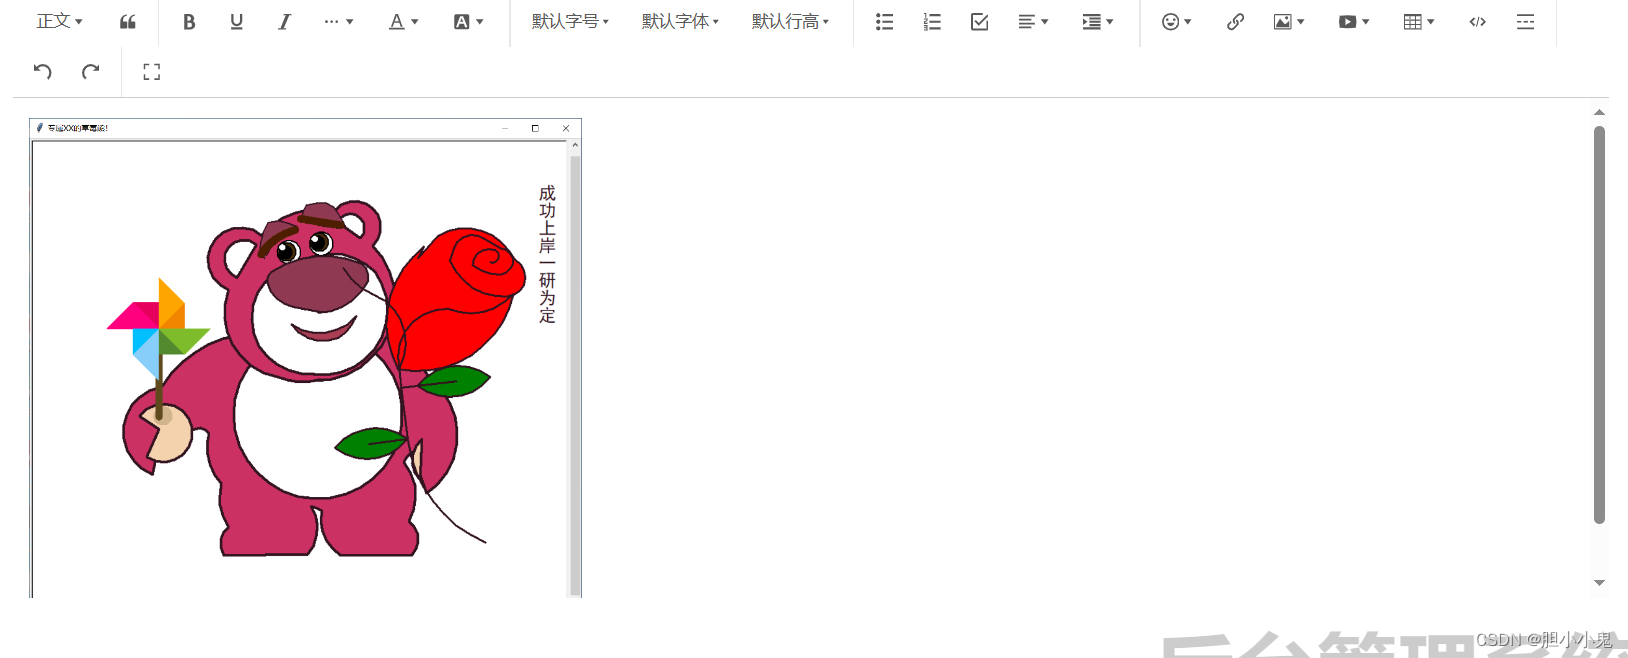1628x658 pixels.
Task: Insert a code block
Action: coord(1478,21)
